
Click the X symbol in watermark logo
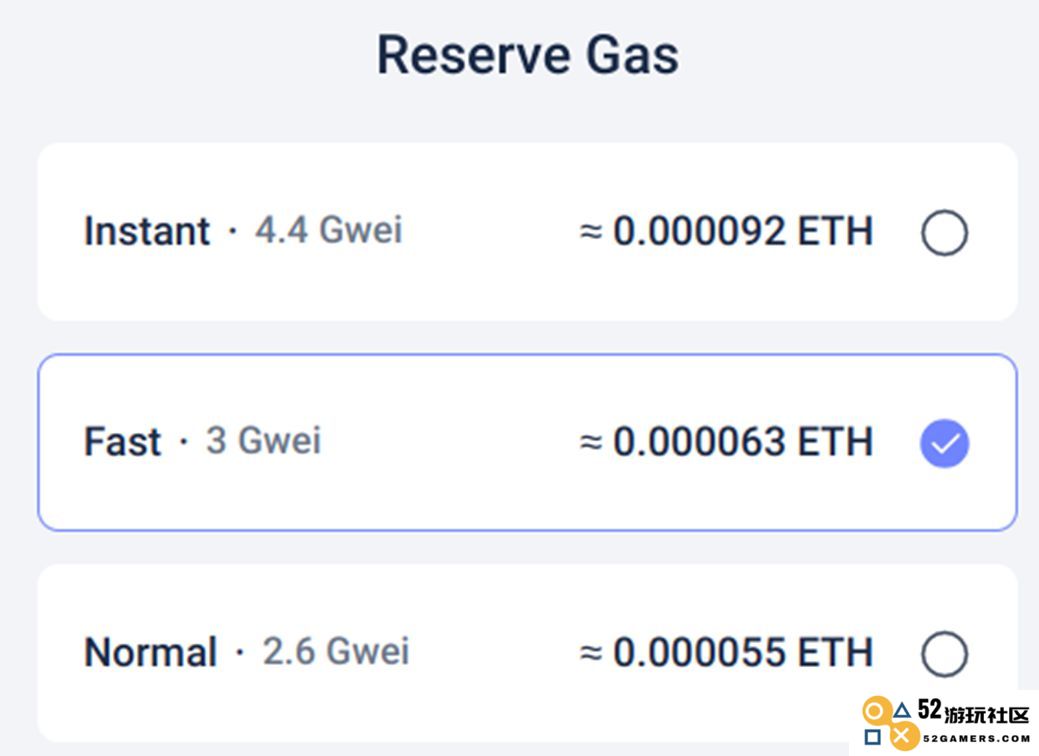pos(901,735)
